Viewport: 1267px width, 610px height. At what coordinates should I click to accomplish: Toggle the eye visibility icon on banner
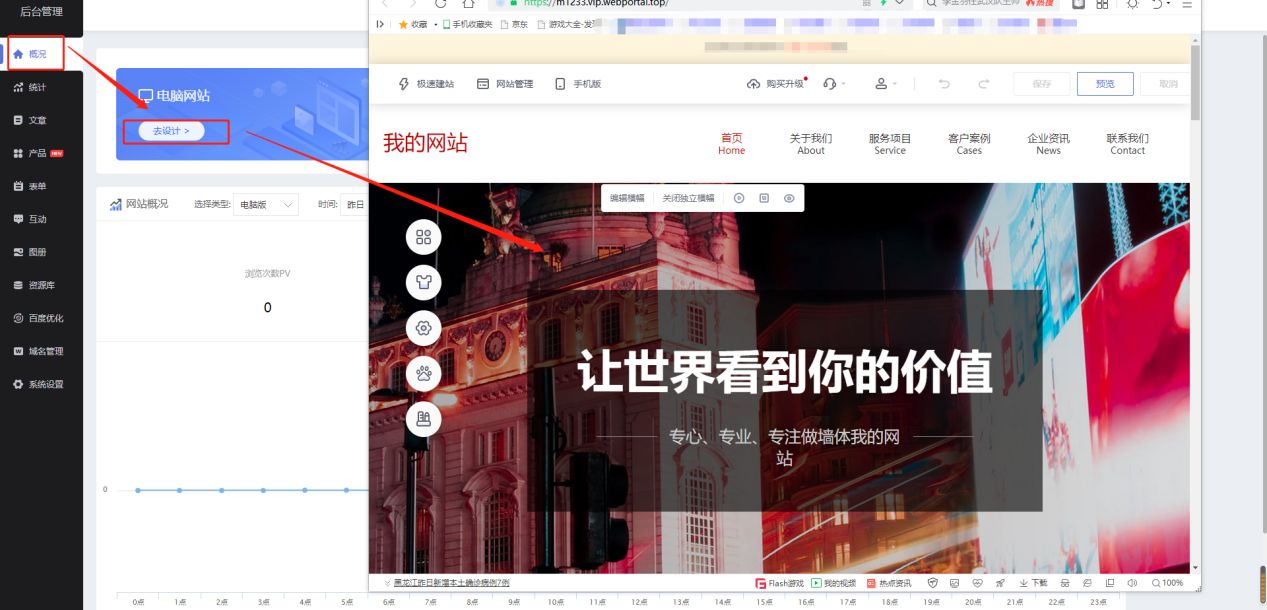tap(789, 198)
